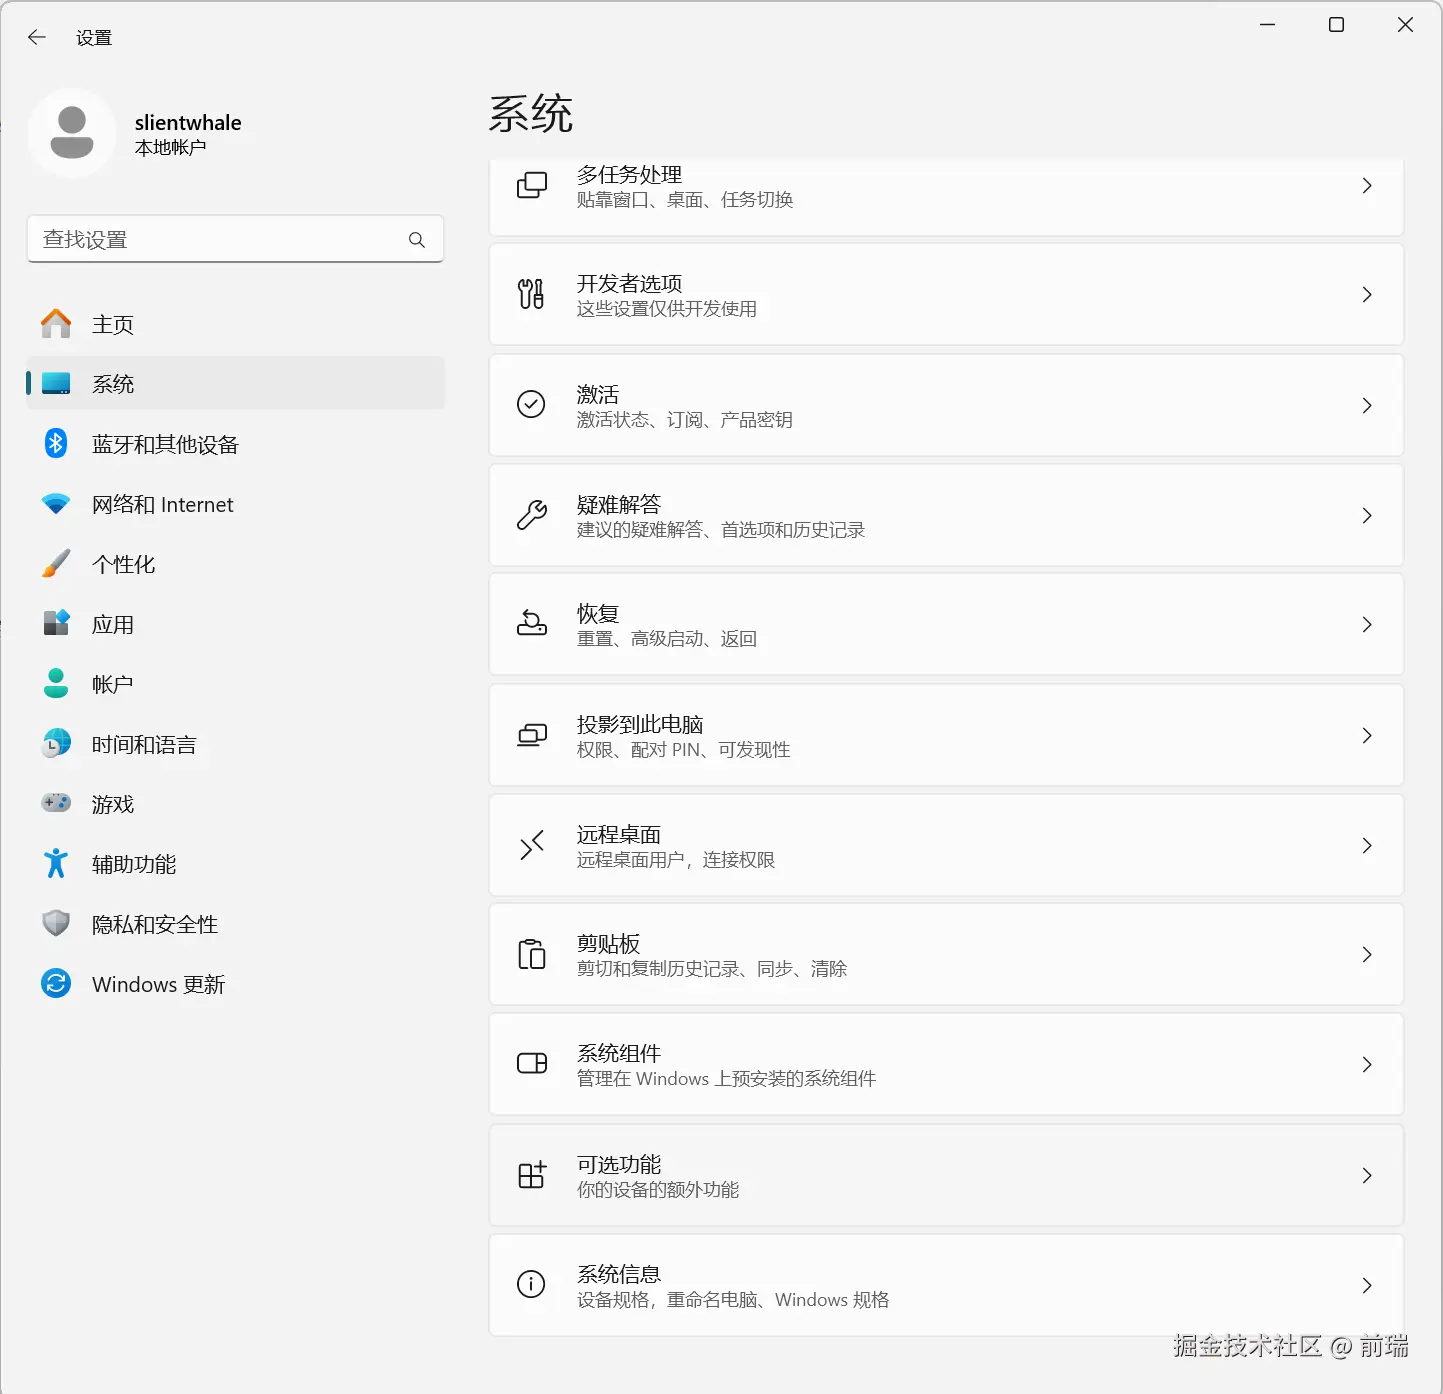Click the Bluetooth icon in sidebar
The image size is (1443, 1394).
click(56, 443)
